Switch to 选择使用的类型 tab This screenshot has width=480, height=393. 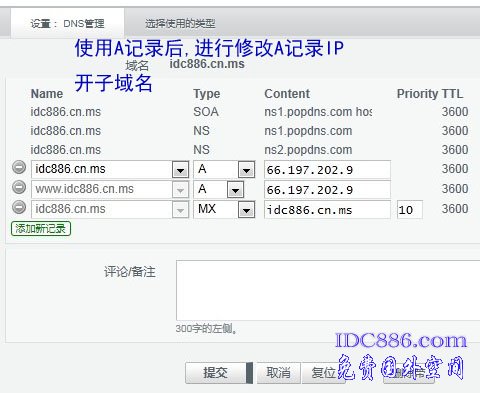(x=180, y=23)
